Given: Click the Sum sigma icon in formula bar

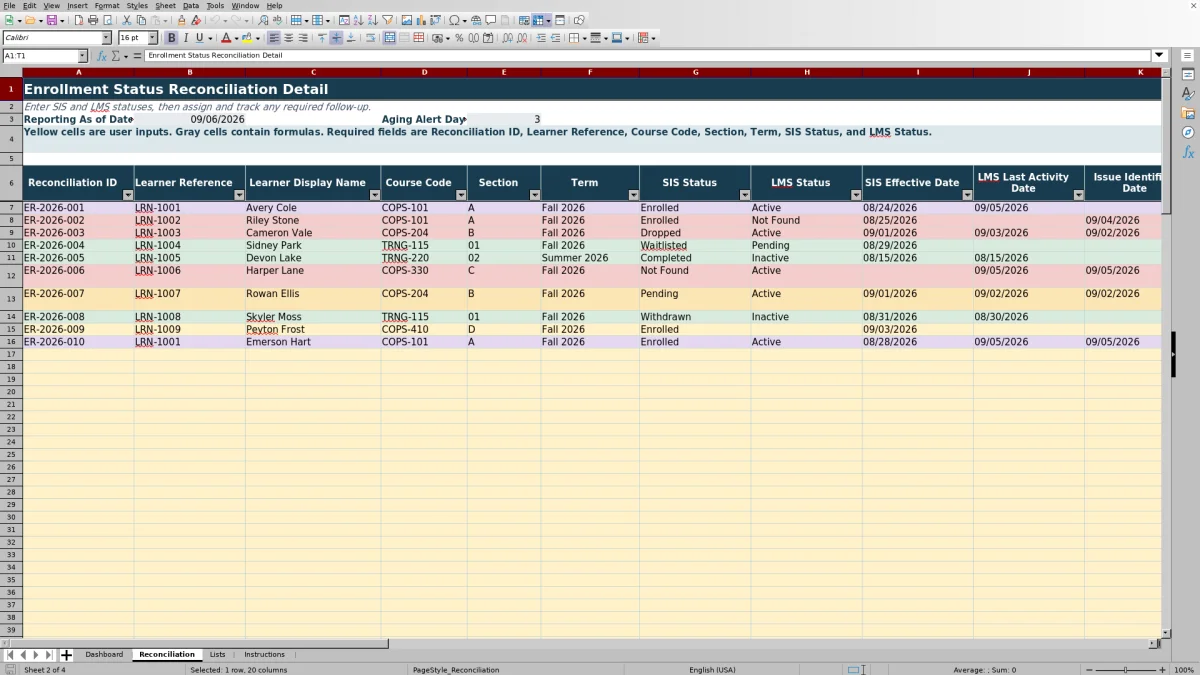Looking at the screenshot, I should coord(115,55).
